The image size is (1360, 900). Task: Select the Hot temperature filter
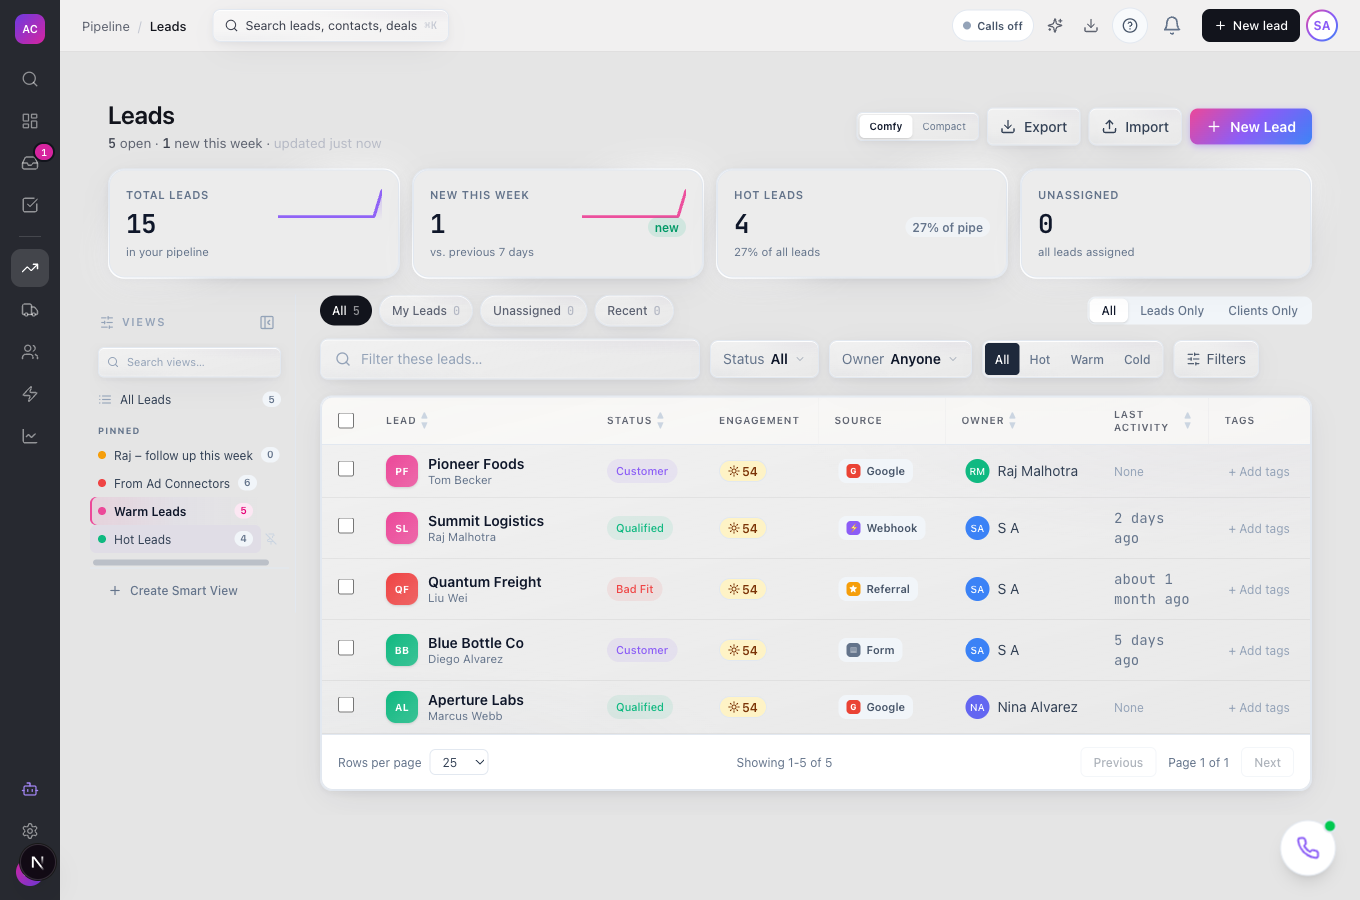coord(1040,360)
